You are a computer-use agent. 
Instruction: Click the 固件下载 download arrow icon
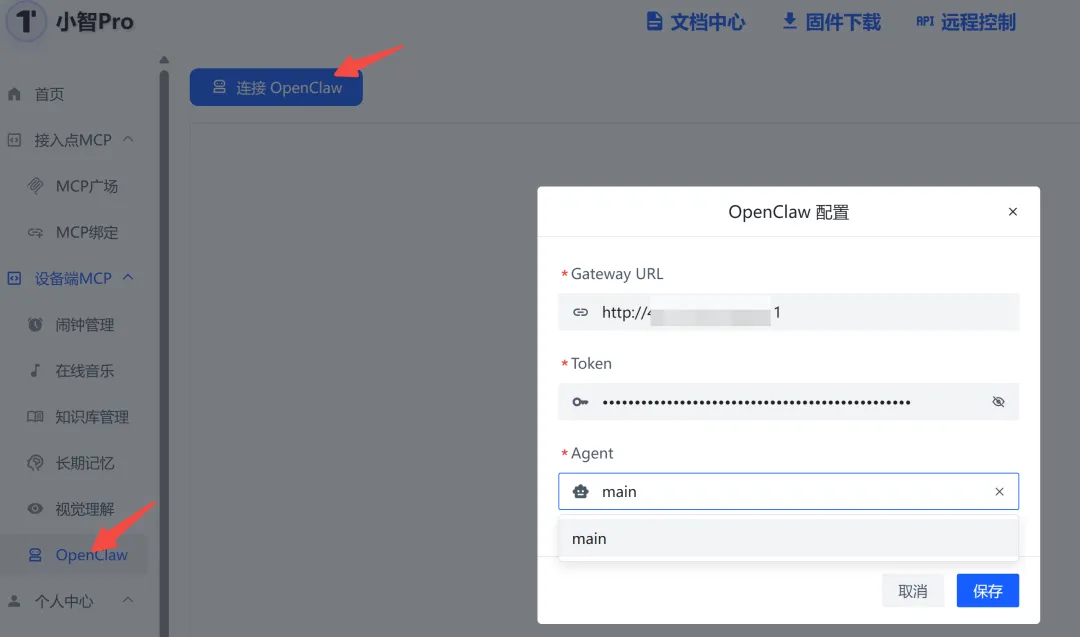pos(790,21)
